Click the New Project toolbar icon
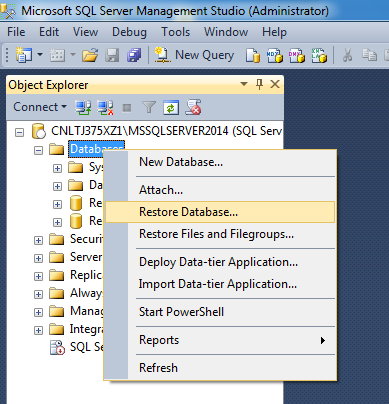Viewport: 389px width, 404px height. coord(23,55)
